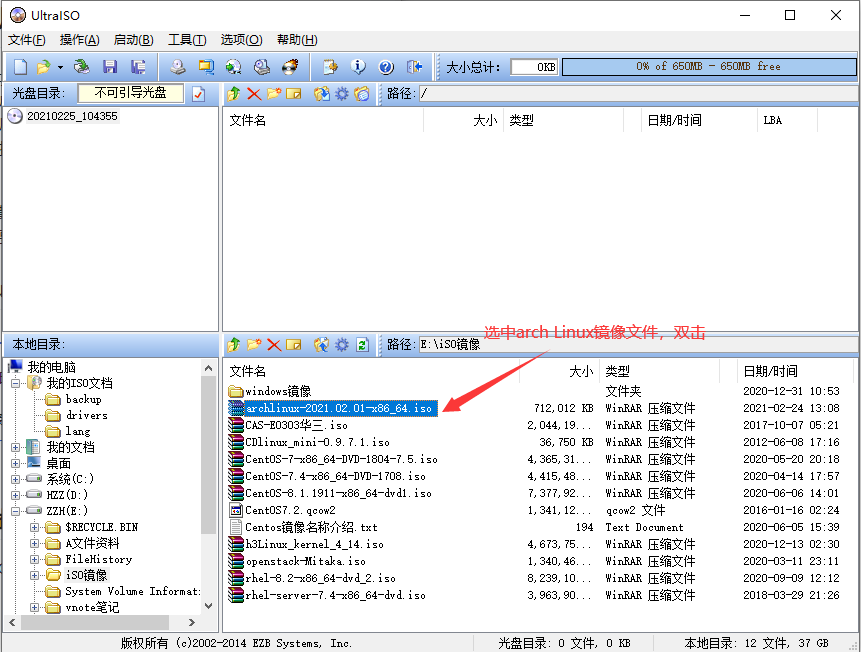
Task: Click the Open CD/DVD icon with green arrow
Action: 82,67
